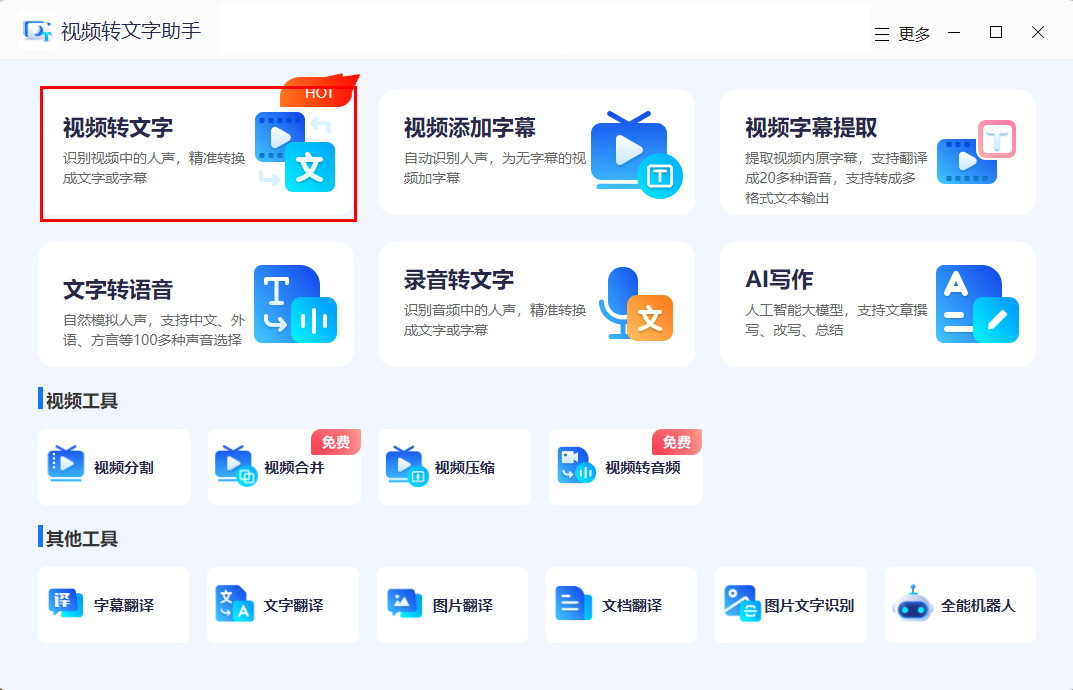Minimize the 视频转文字助手 window

[x=954, y=32]
